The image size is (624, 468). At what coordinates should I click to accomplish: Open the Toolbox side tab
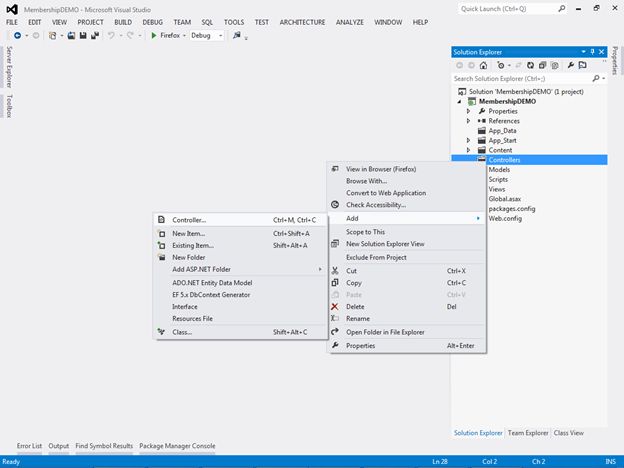pyautogui.click(x=9, y=106)
